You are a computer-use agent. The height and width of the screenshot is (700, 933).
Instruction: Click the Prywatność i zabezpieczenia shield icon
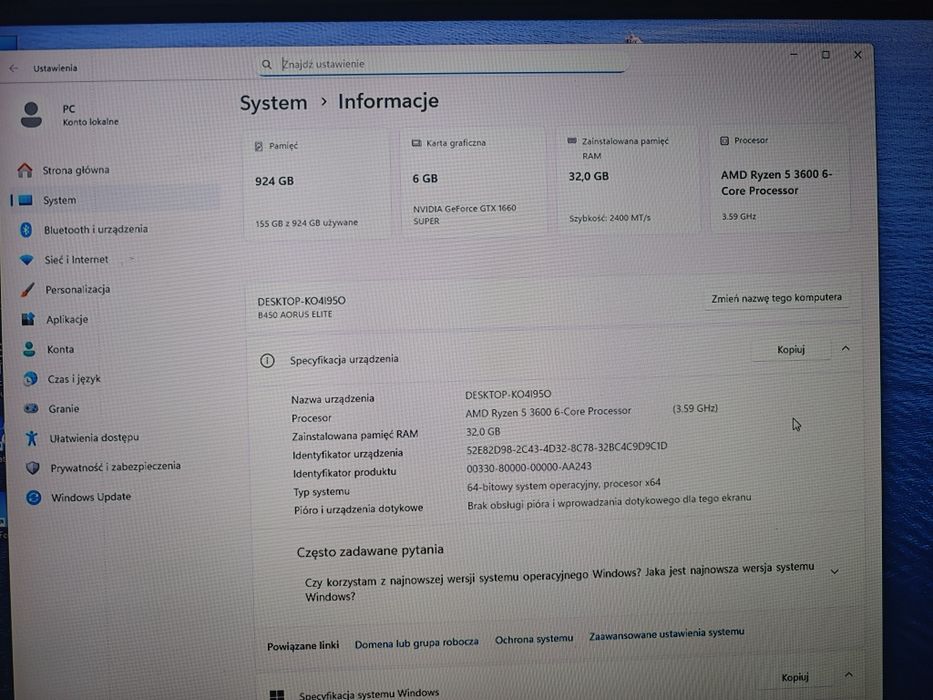click(x=33, y=468)
